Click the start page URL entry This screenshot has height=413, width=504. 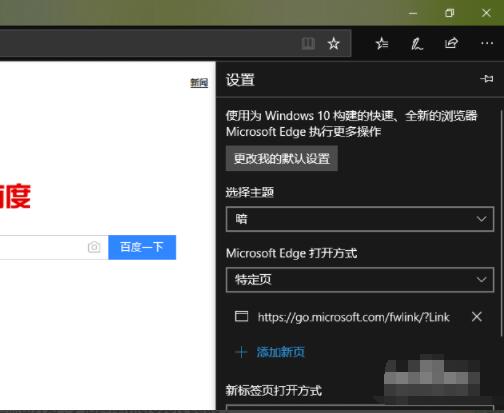354,317
